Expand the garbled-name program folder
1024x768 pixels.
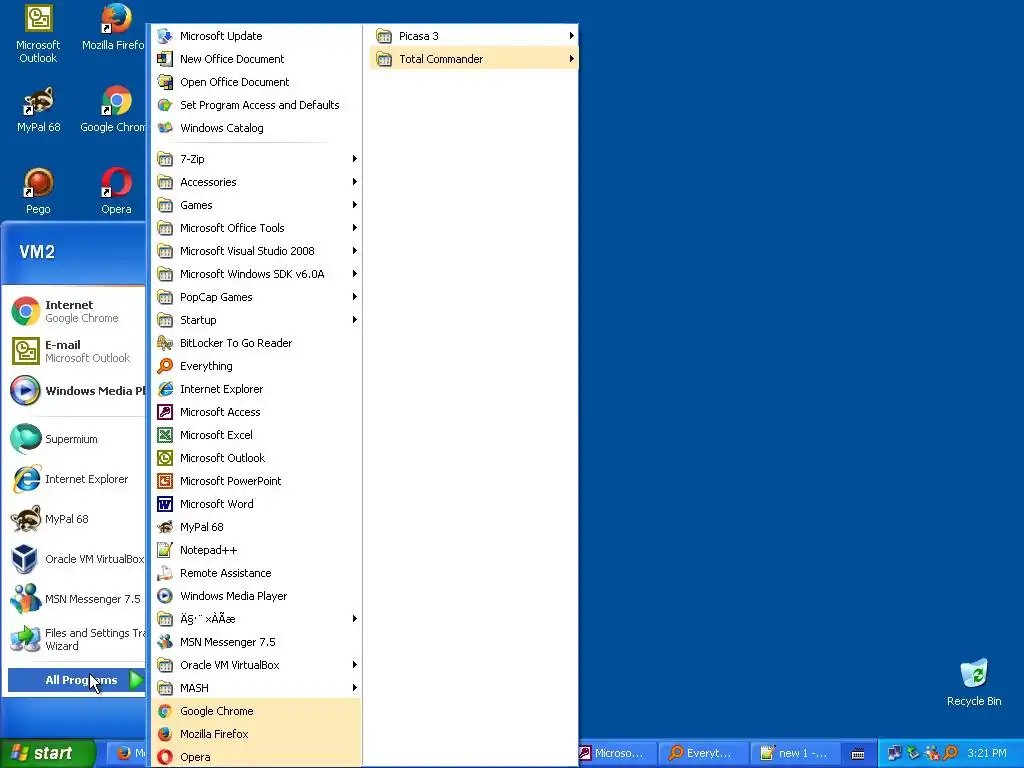click(256, 618)
